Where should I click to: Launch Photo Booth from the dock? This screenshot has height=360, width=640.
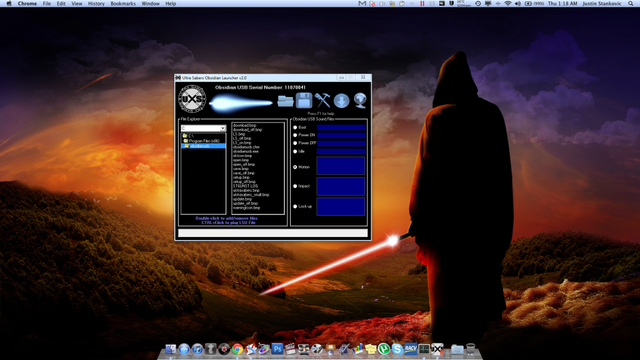[x=304, y=349]
